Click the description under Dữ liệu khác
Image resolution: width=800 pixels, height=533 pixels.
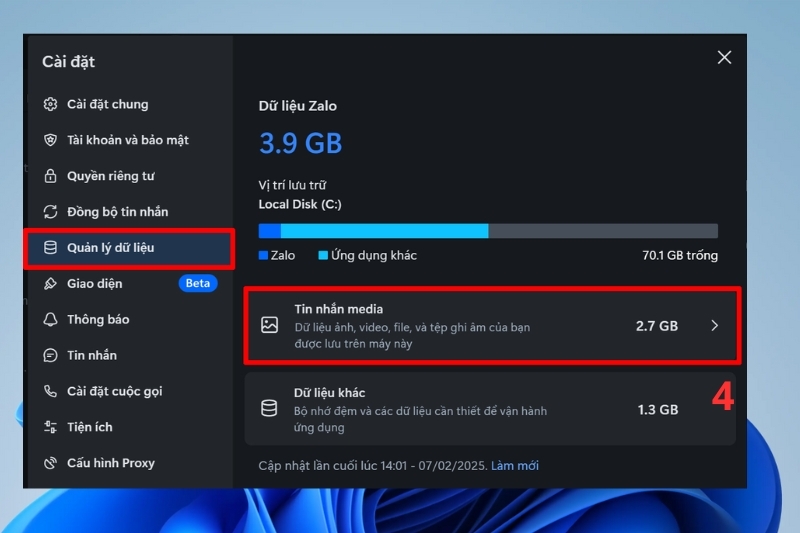420,419
